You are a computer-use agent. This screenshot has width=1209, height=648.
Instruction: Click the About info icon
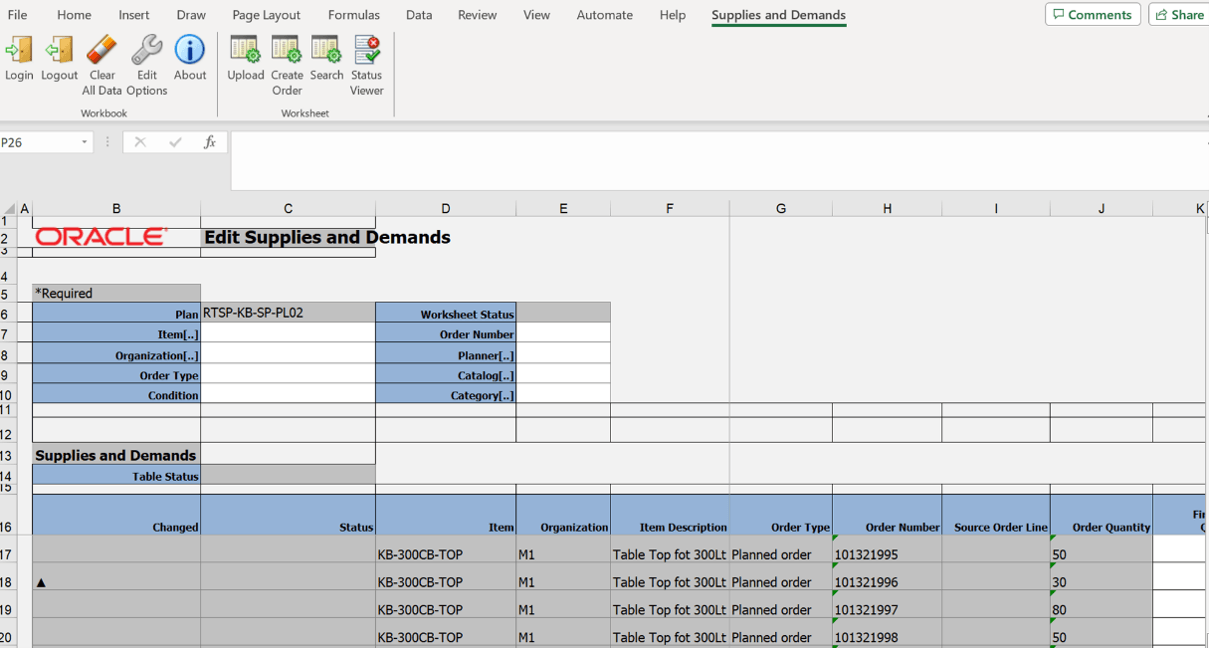pos(190,50)
